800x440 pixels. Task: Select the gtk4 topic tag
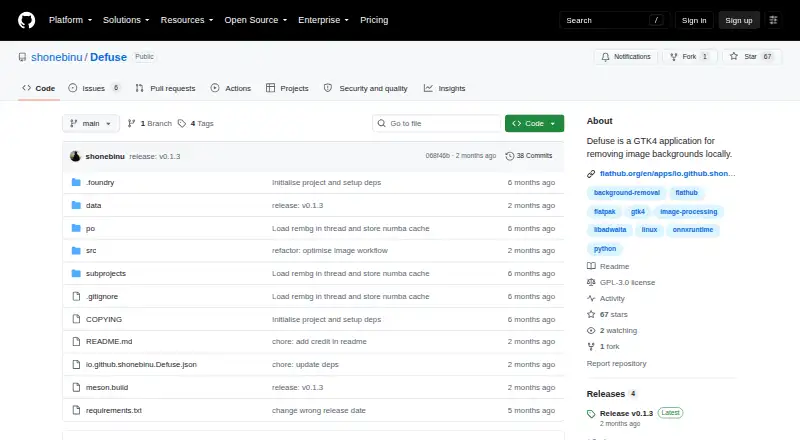[x=638, y=211]
